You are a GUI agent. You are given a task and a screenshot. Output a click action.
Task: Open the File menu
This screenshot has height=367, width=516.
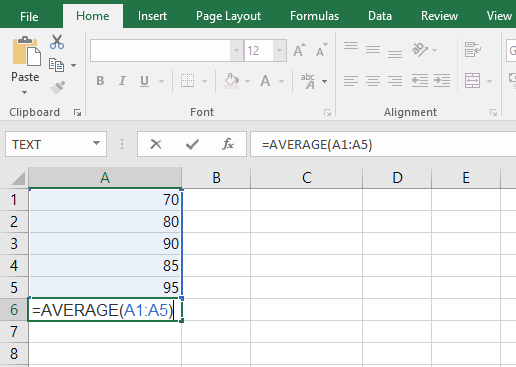click(29, 16)
